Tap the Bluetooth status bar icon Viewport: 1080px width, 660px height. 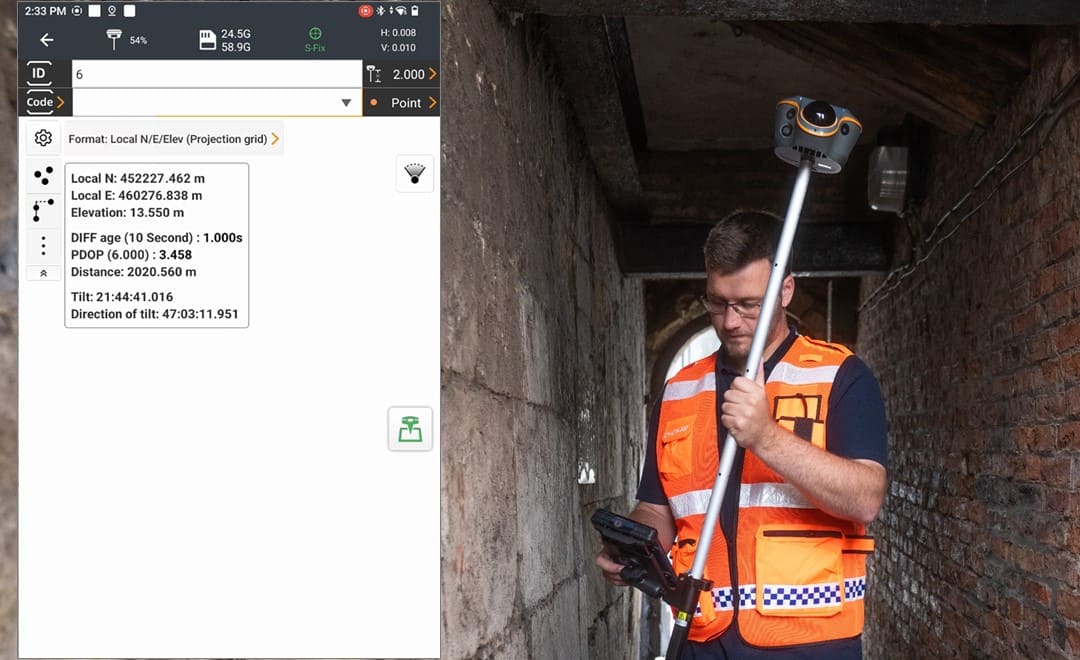[380, 11]
